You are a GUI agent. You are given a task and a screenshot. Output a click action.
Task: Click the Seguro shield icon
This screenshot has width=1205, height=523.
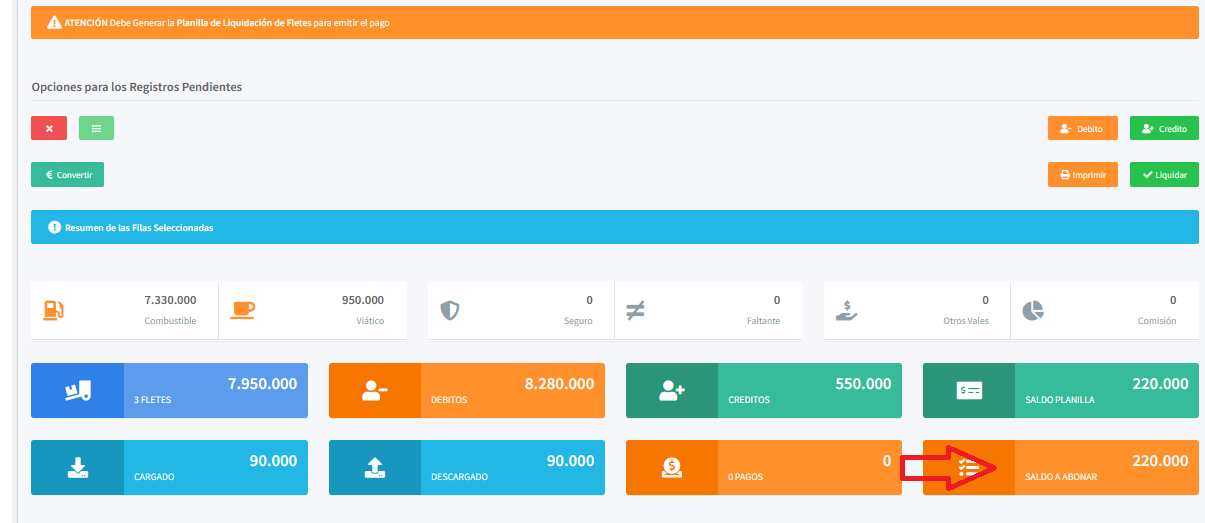point(450,310)
